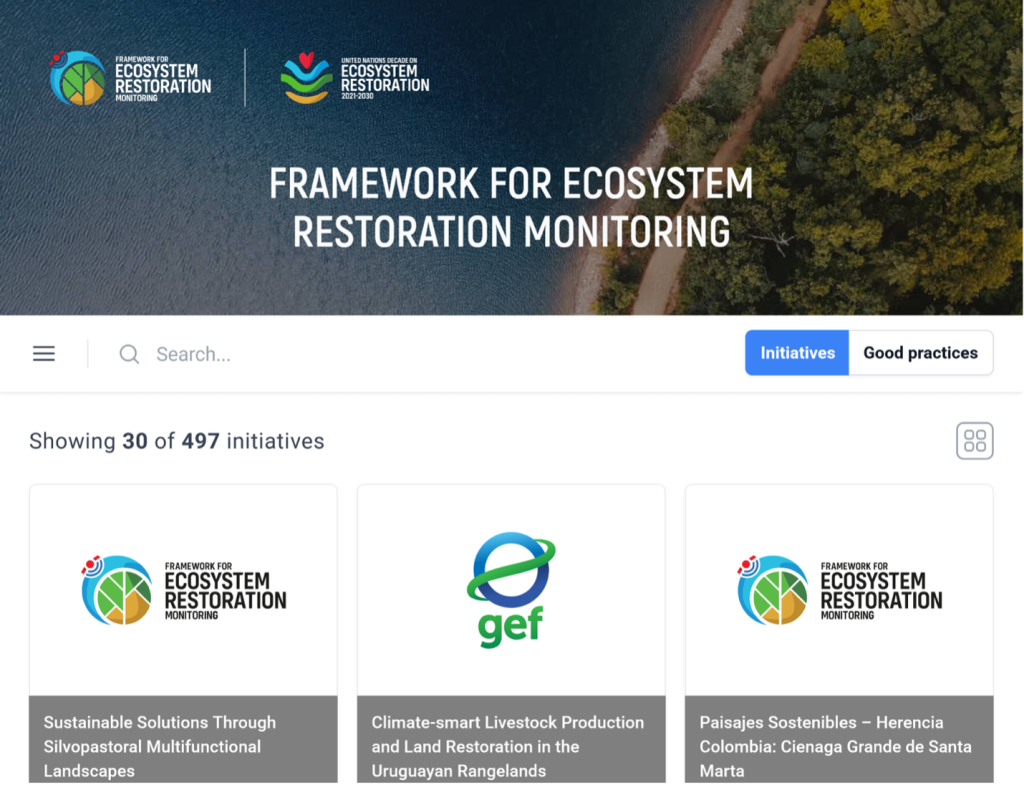Click the magnifying glass search icon
The width and height of the screenshot is (1024, 785).
coord(129,354)
